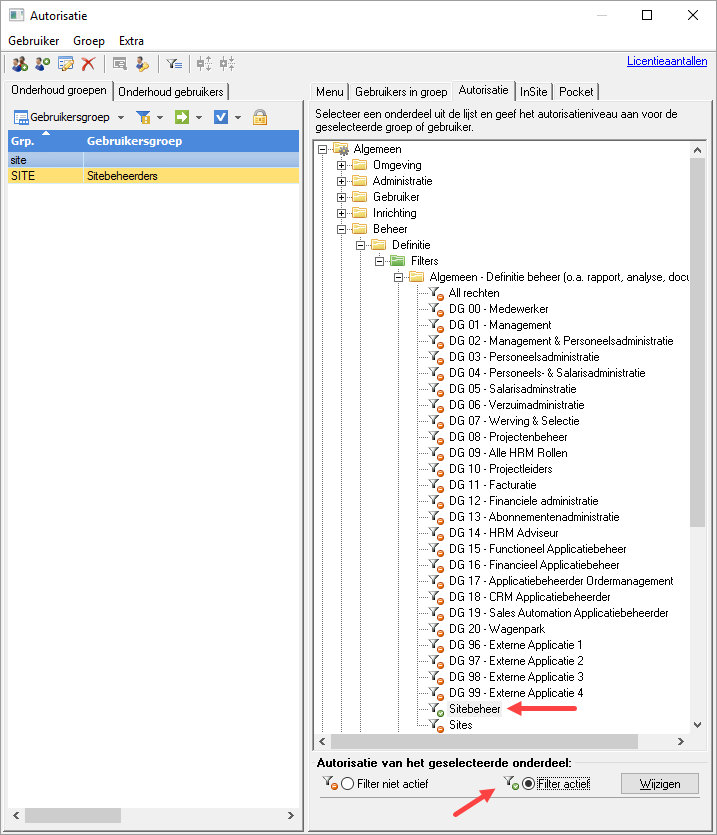Click the expand tree vertical arrows icon

pos(204,64)
